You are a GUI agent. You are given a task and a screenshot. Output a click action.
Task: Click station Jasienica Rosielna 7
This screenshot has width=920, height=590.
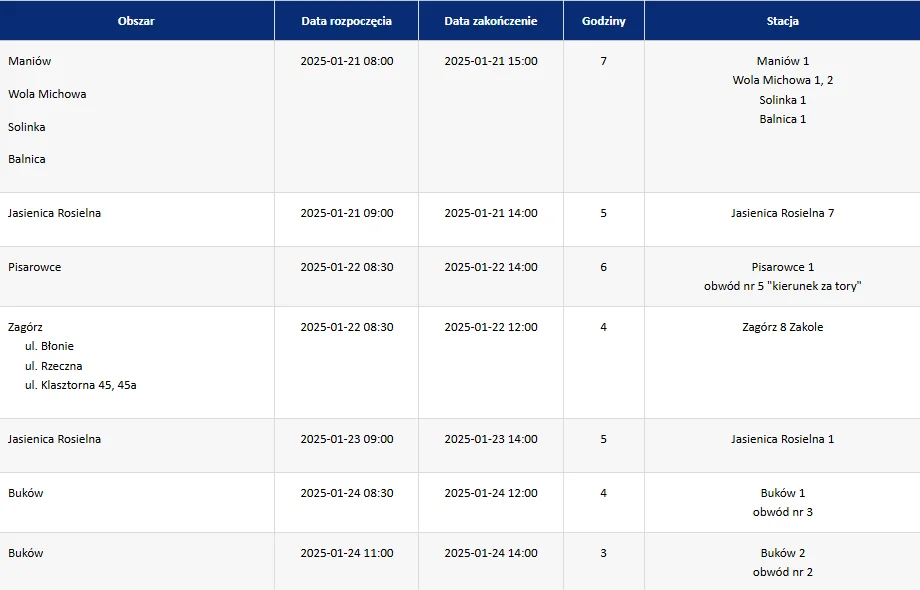coord(782,213)
